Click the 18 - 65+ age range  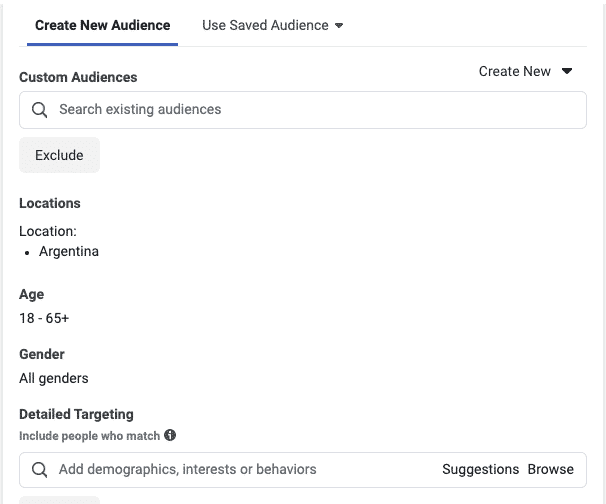pos(44,318)
